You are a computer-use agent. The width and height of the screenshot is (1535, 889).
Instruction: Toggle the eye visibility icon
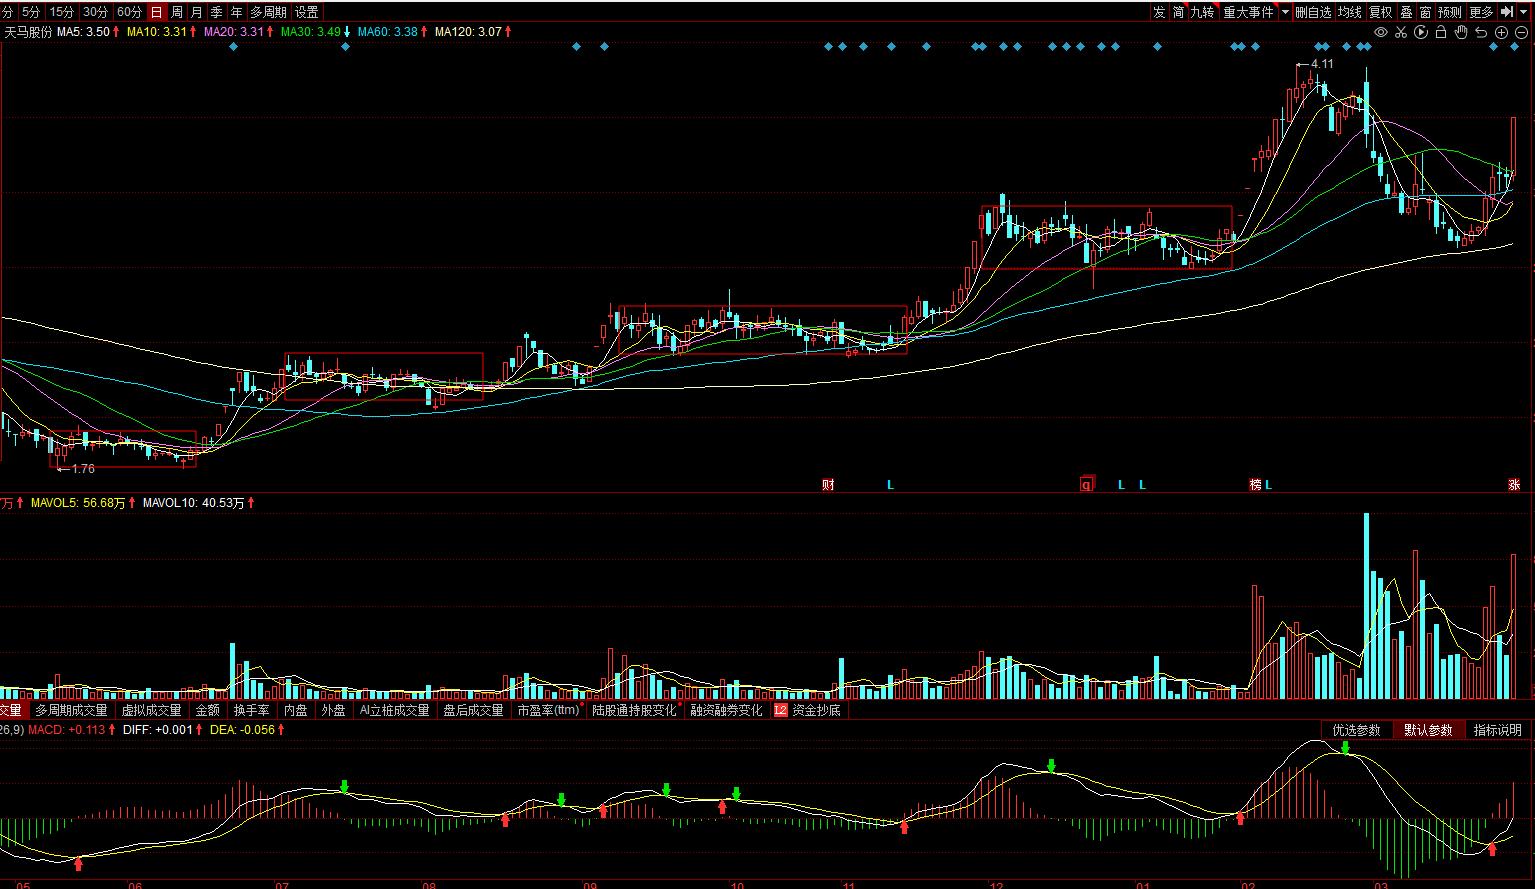click(1381, 33)
